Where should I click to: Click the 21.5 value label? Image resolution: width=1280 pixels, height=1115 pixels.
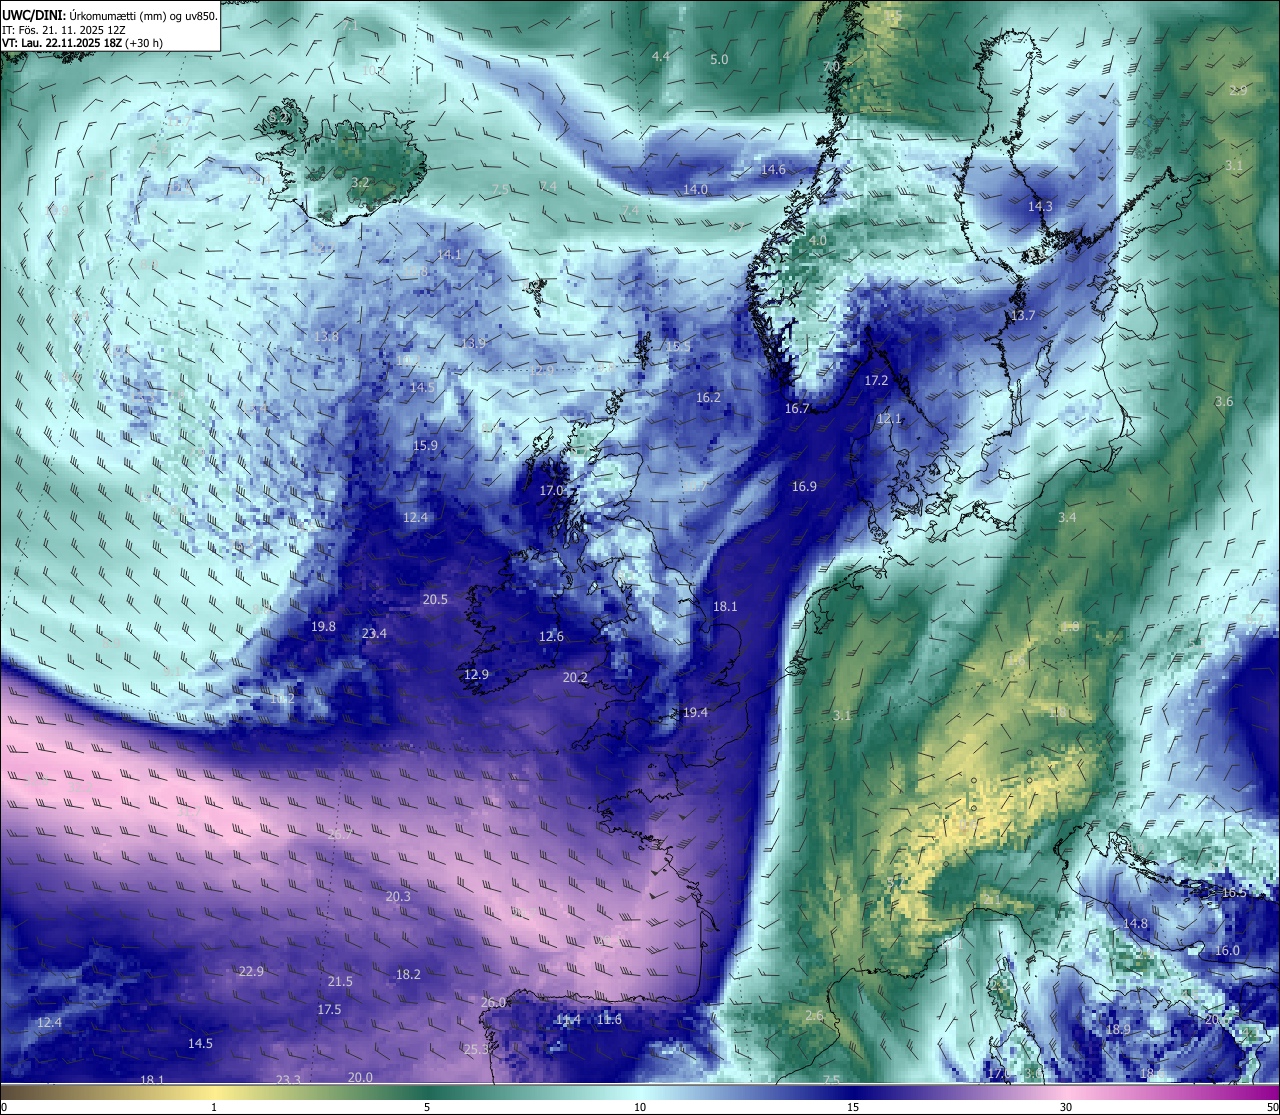click(340, 982)
